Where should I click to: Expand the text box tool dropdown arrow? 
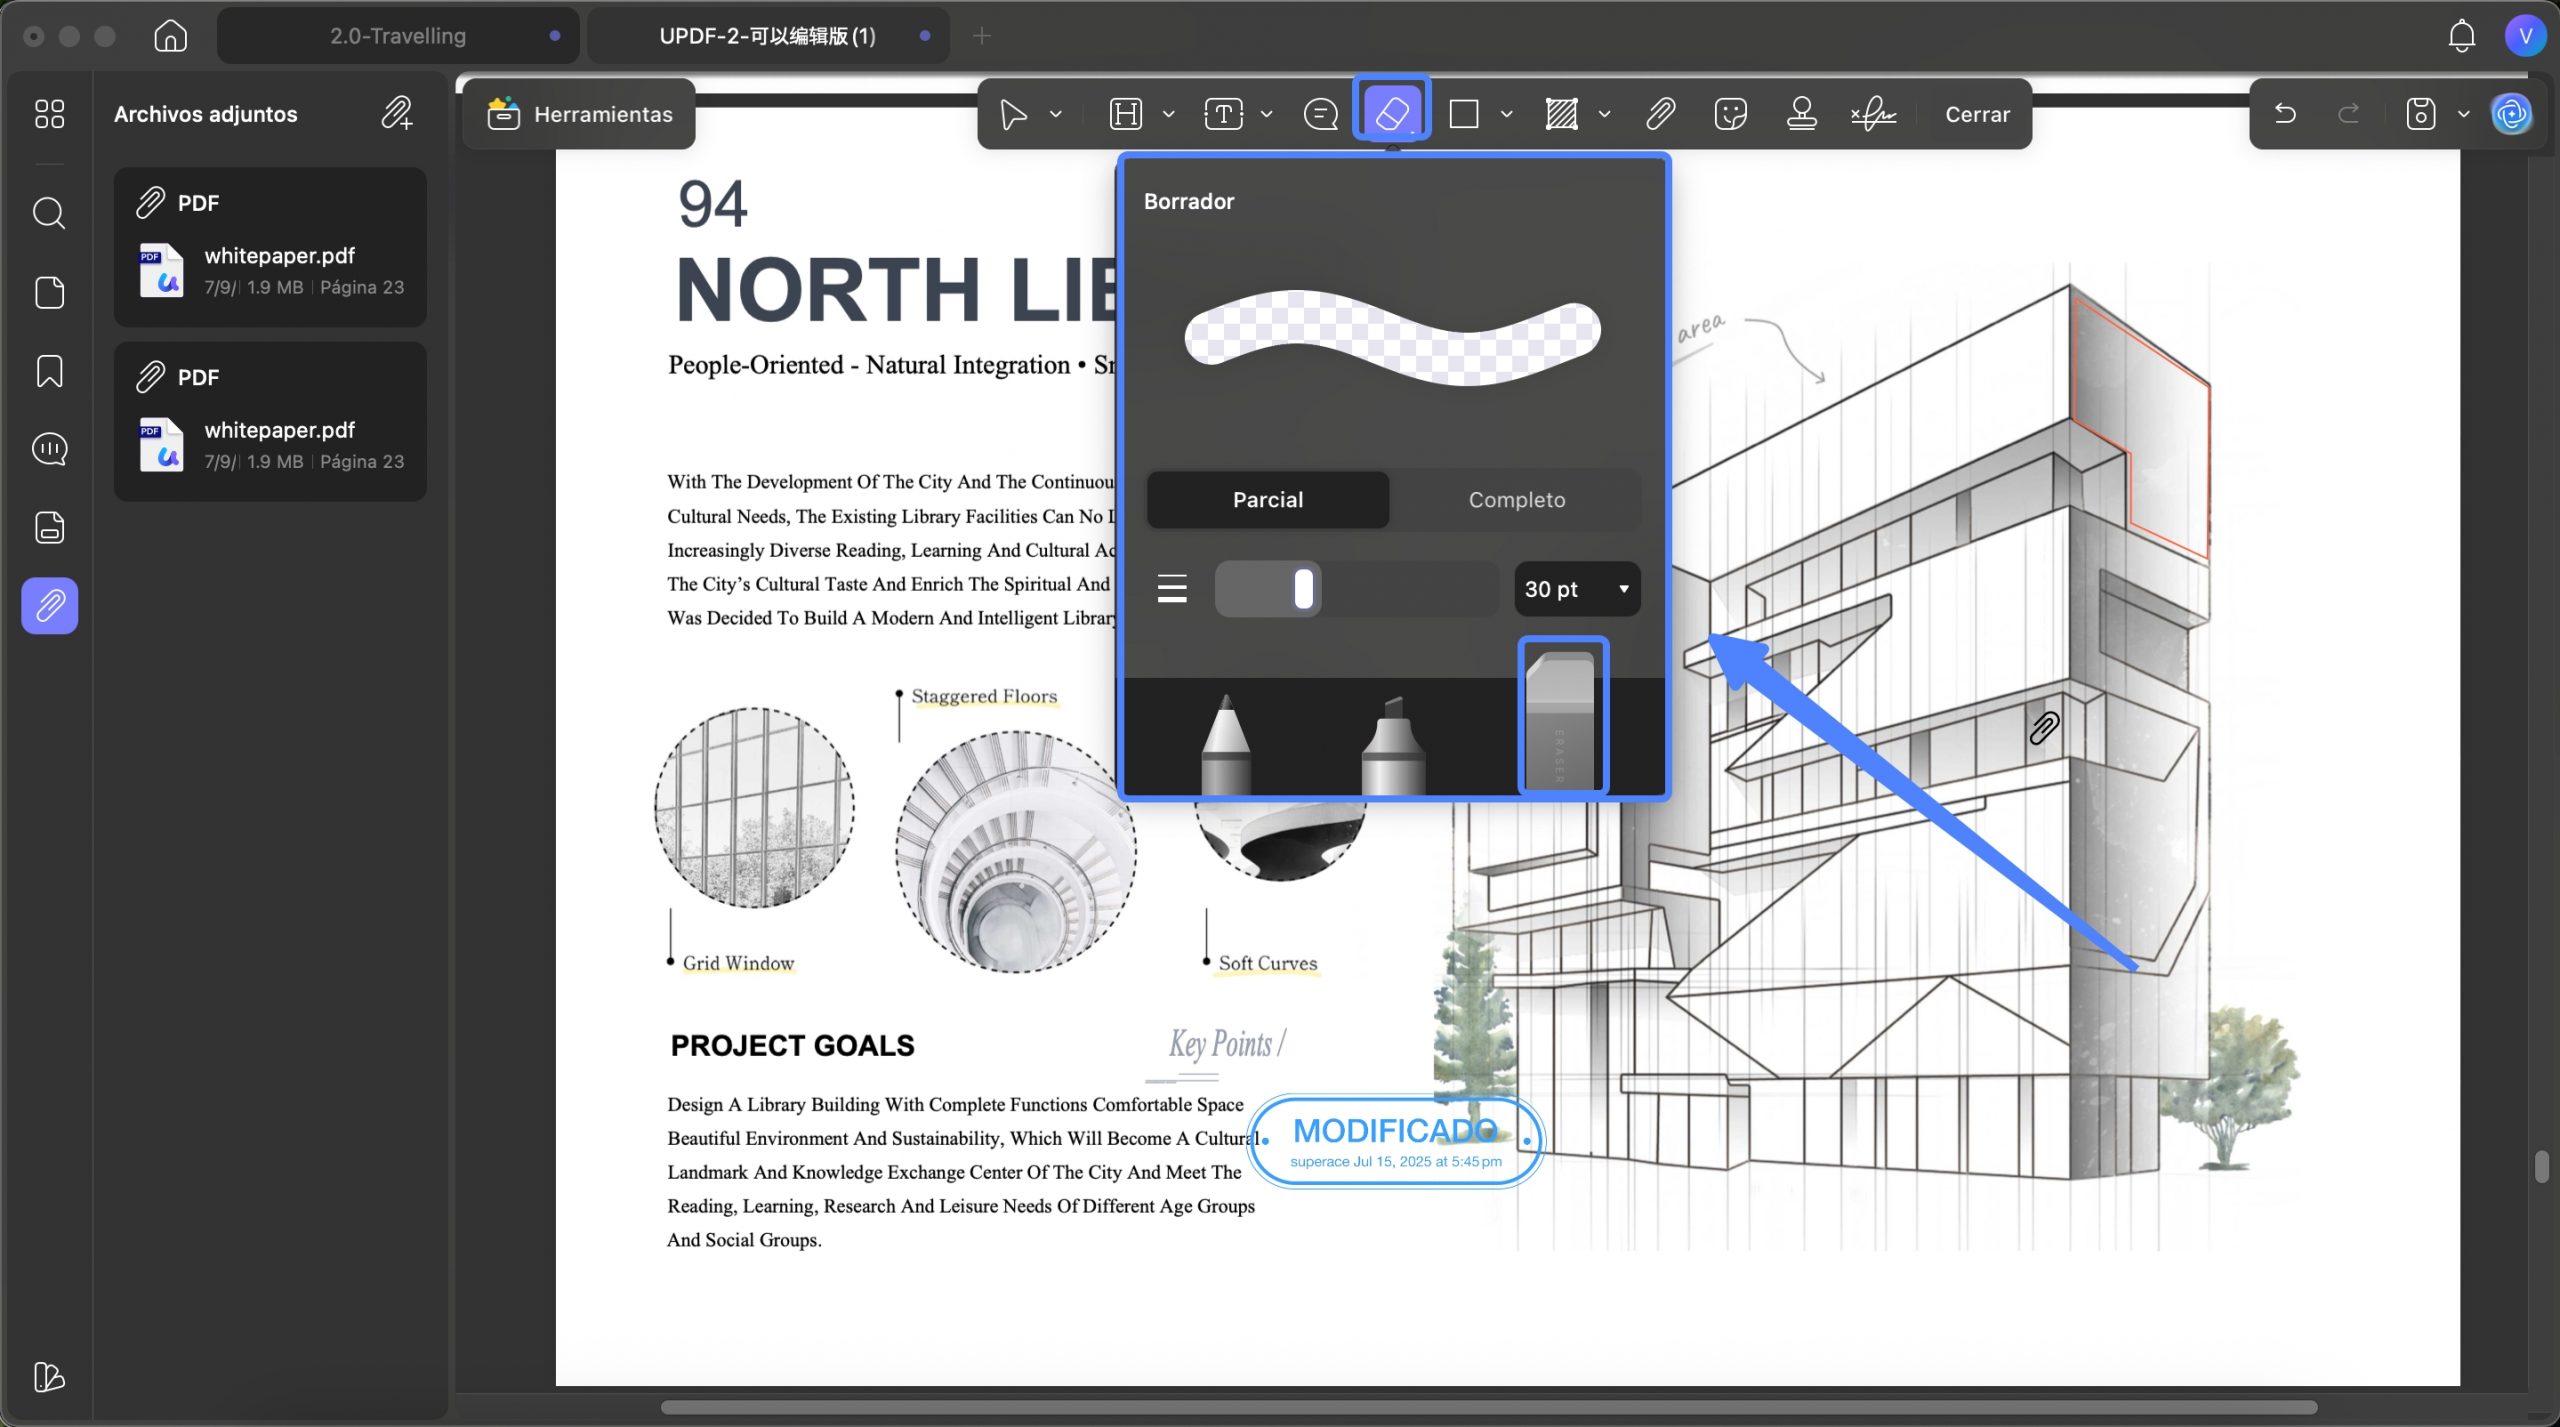(x=1266, y=114)
